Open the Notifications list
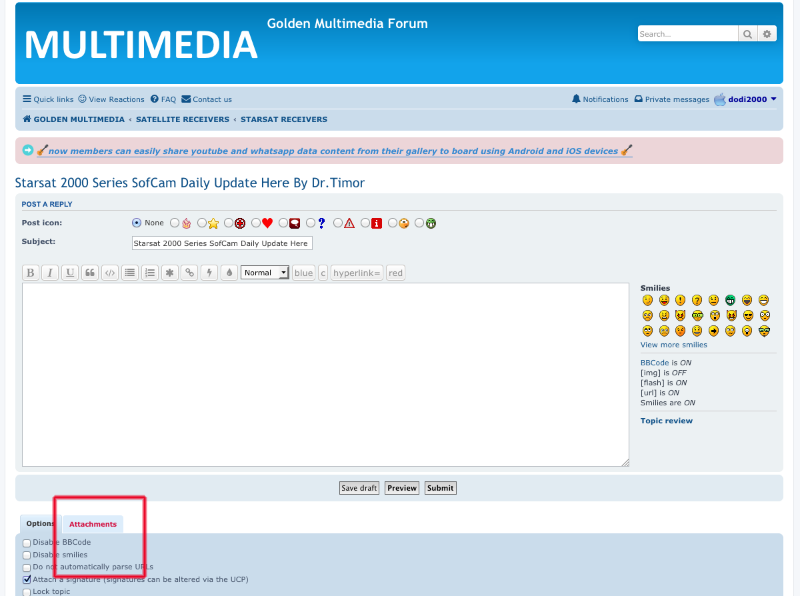 (x=601, y=99)
